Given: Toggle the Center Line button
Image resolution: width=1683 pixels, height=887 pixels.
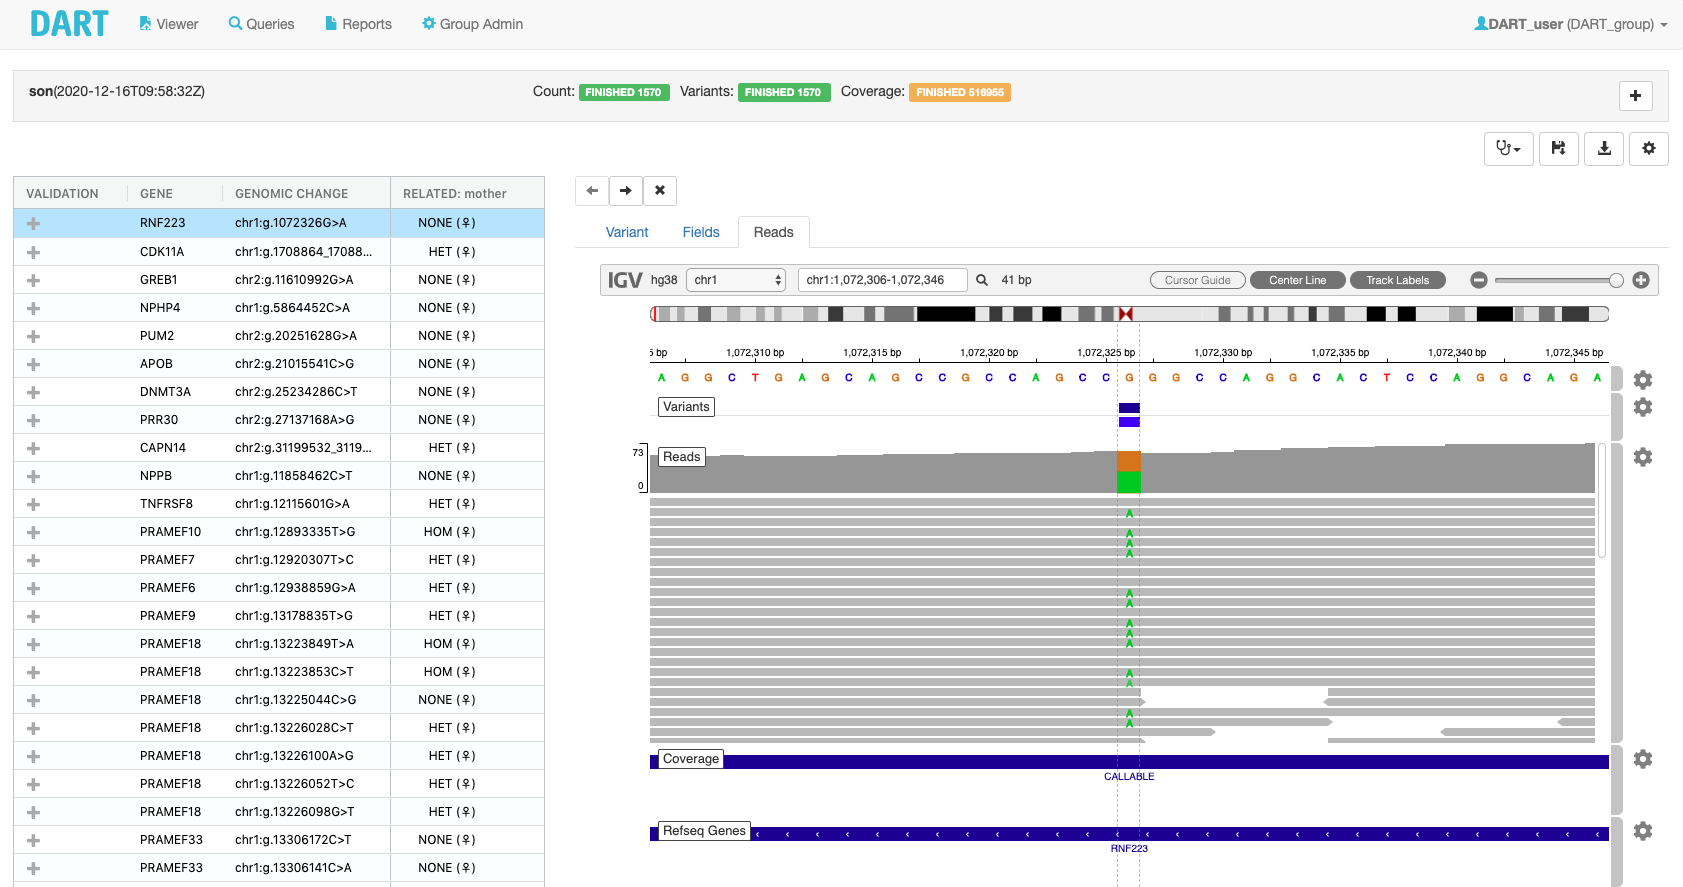Looking at the screenshot, I should [1297, 280].
